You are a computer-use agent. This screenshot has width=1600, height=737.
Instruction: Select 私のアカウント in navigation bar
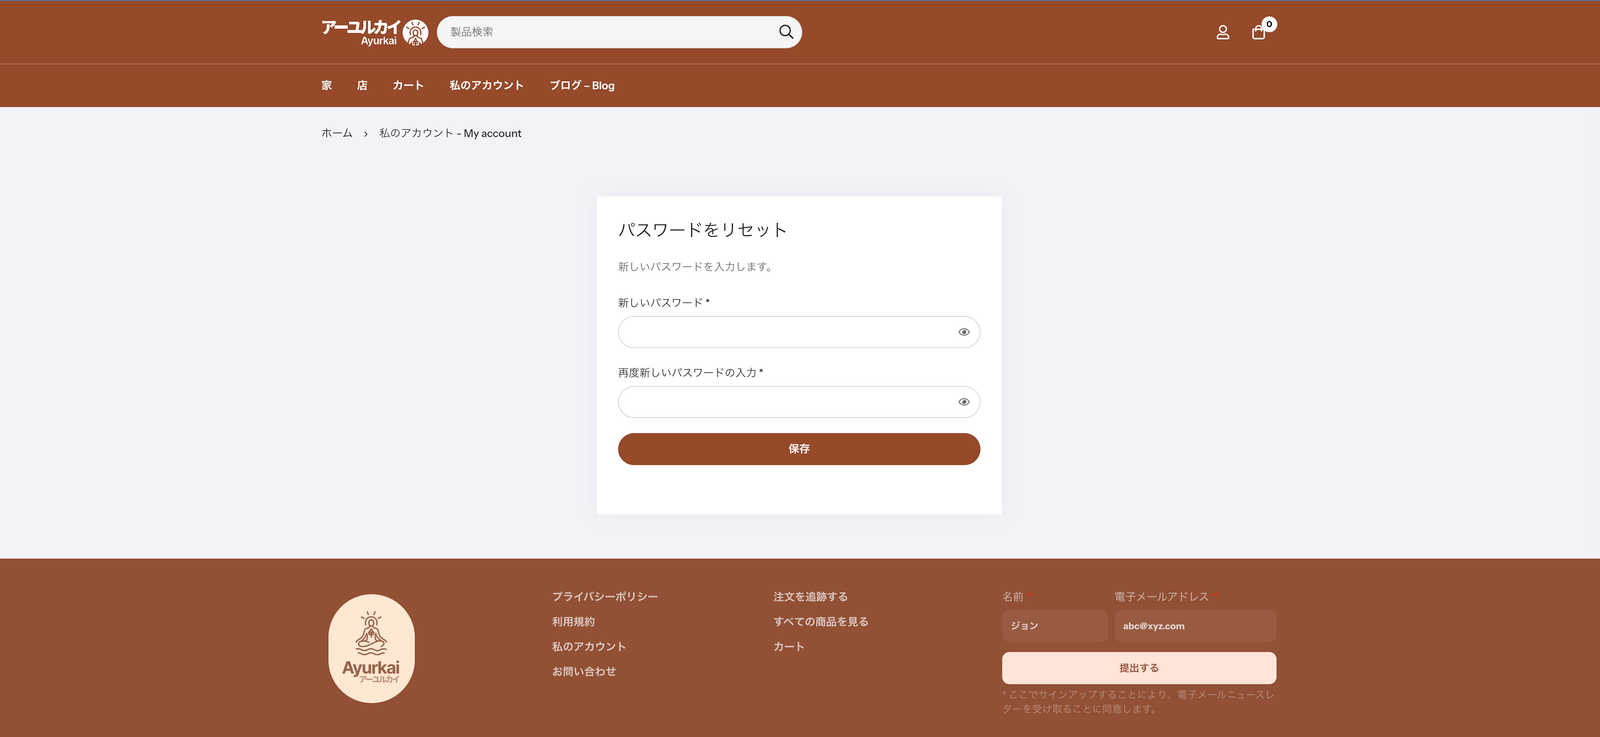tap(486, 86)
